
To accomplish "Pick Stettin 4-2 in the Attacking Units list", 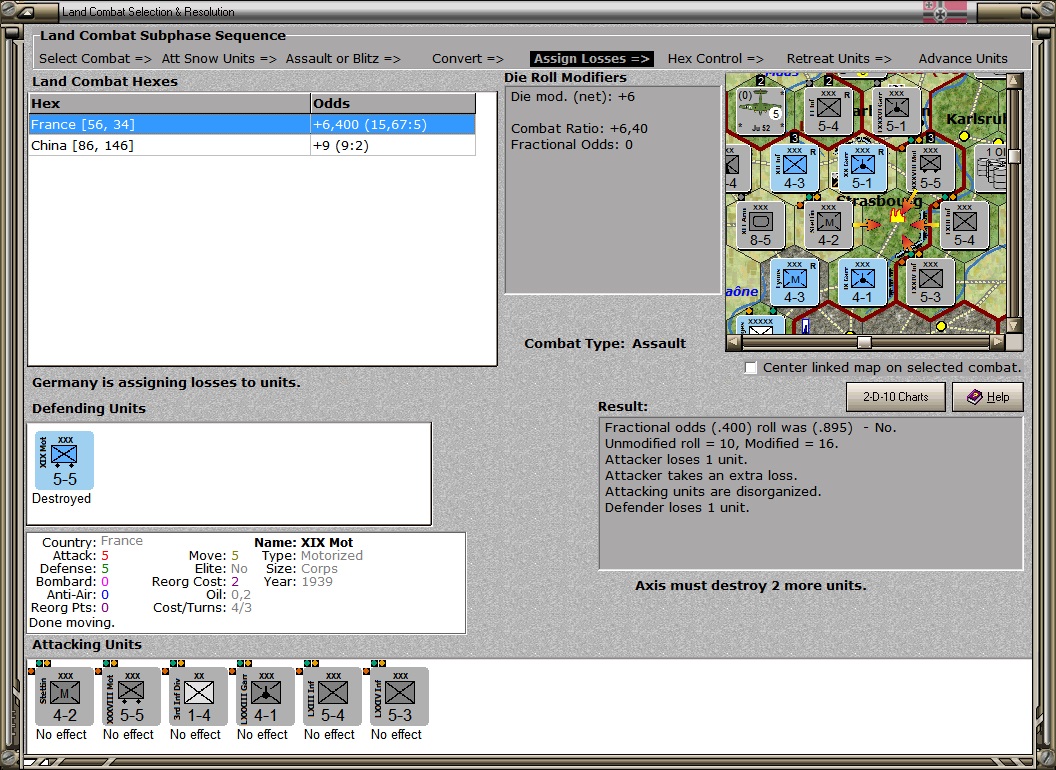I will pyautogui.click(x=65, y=697).
